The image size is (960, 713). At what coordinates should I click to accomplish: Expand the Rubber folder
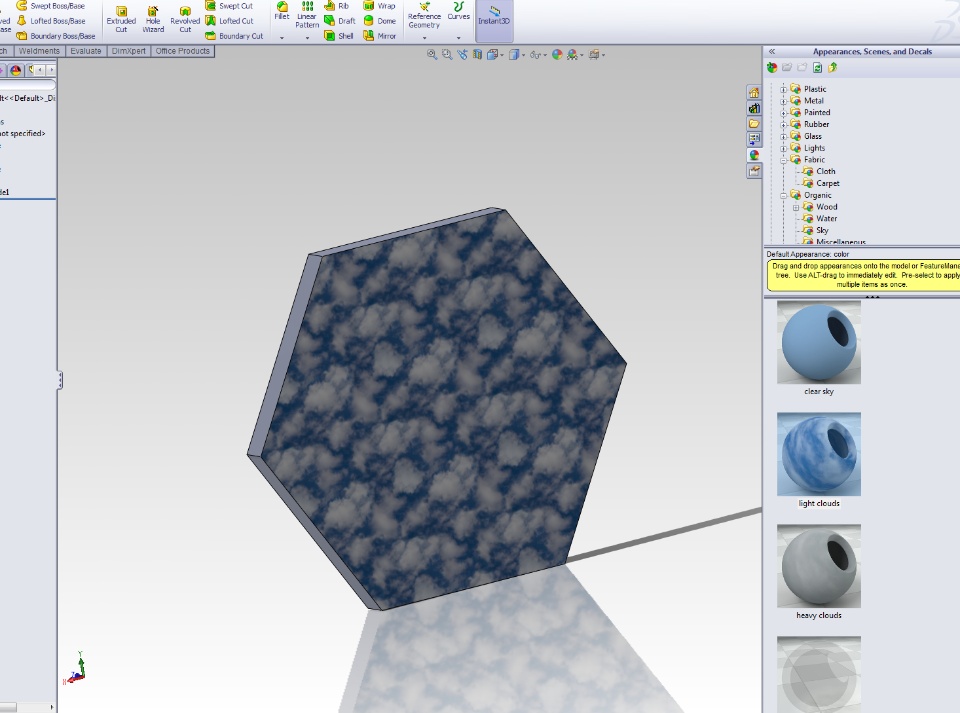(784, 124)
